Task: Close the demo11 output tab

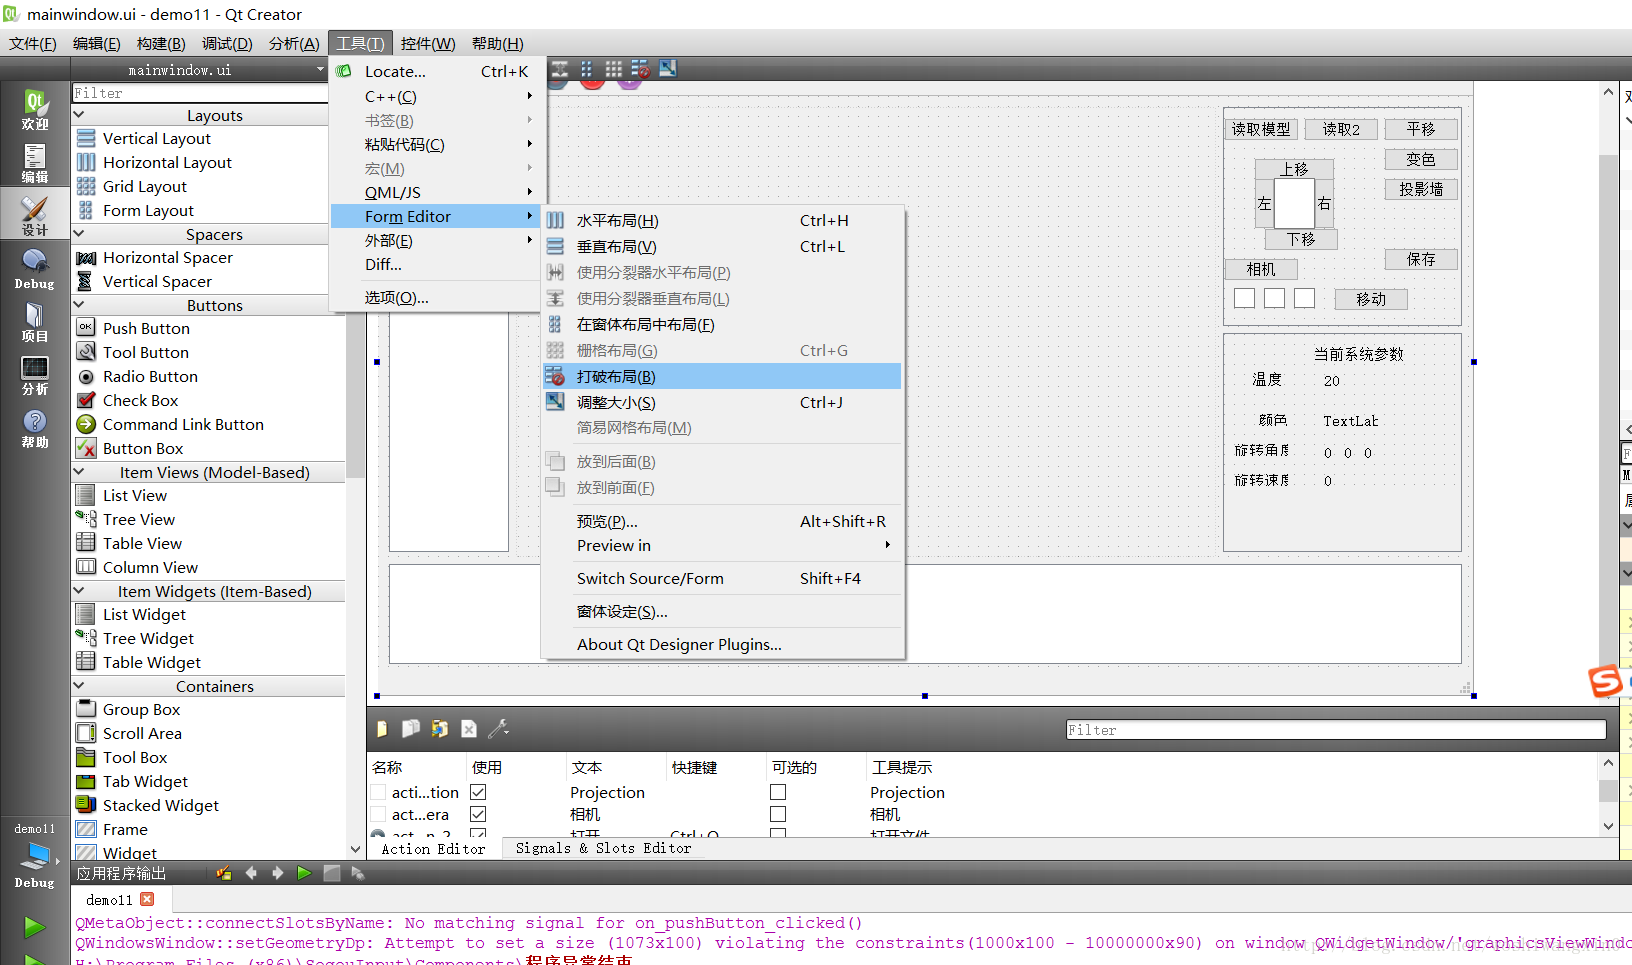Action: [x=147, y=899]
